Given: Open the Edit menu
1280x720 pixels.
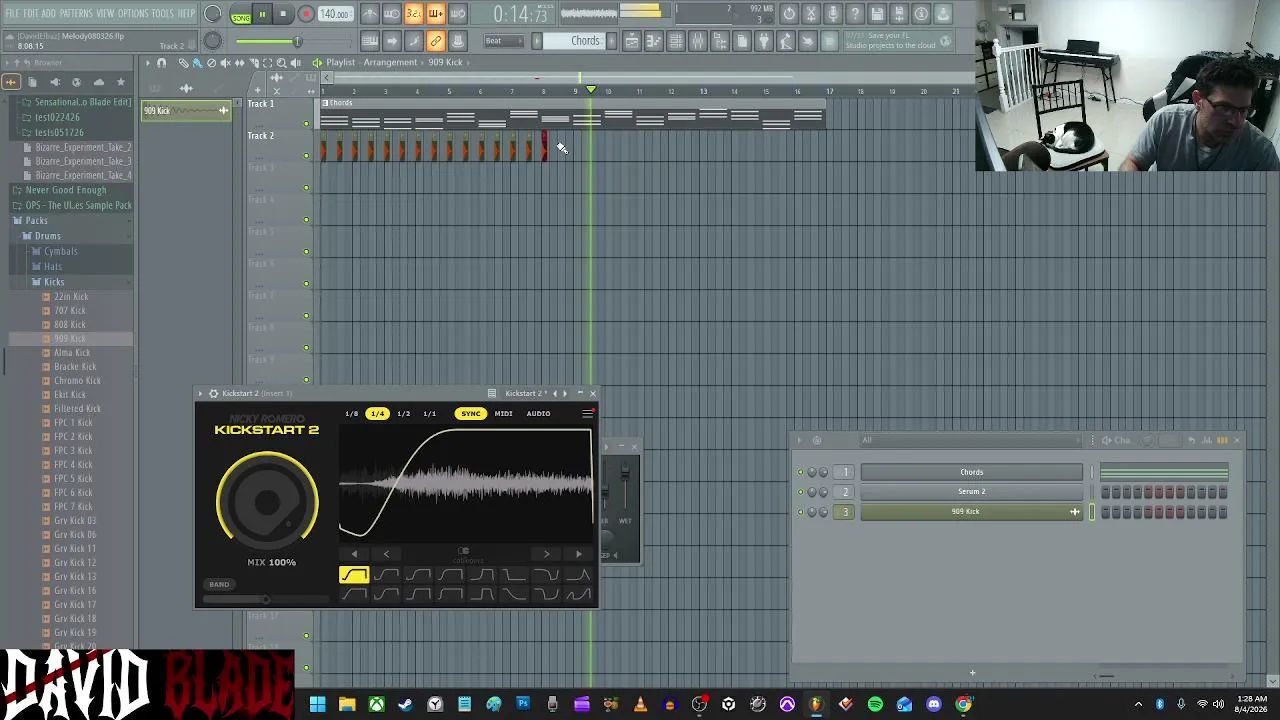Looking at the screenshot, I should pyautogui.click(x=32, y=14).
